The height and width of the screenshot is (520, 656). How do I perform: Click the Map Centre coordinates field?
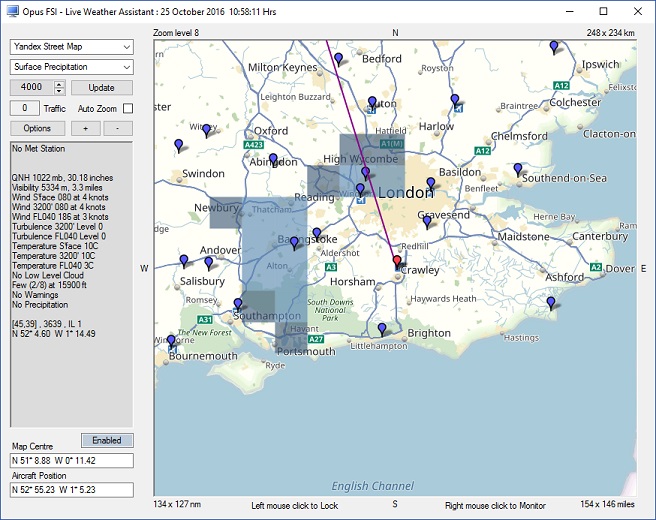pyautogui.click(x=72, y=461)
